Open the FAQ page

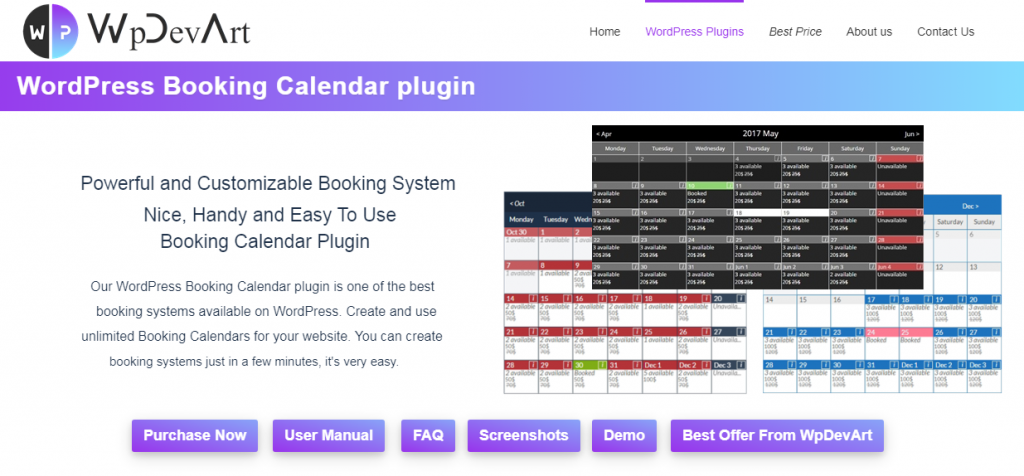coord(428,436)
